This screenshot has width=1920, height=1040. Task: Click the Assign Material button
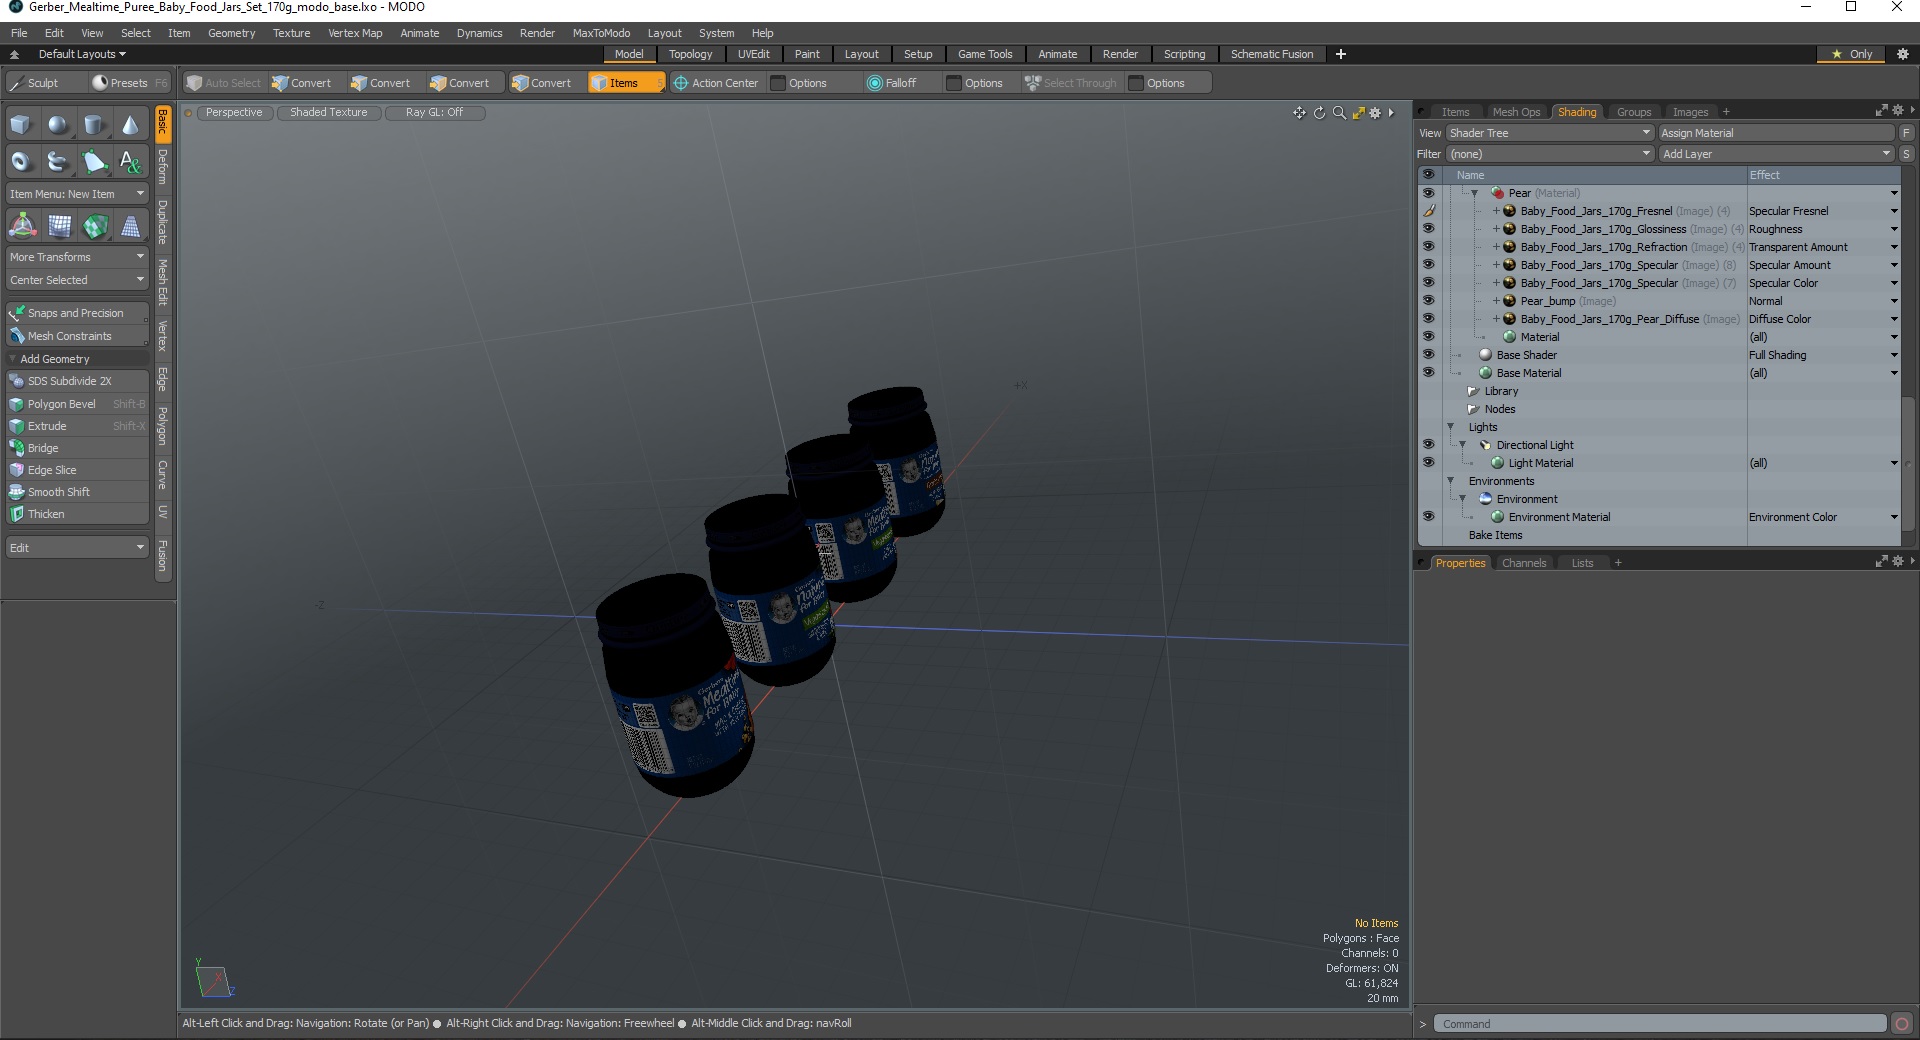(x=1776, y=133)
